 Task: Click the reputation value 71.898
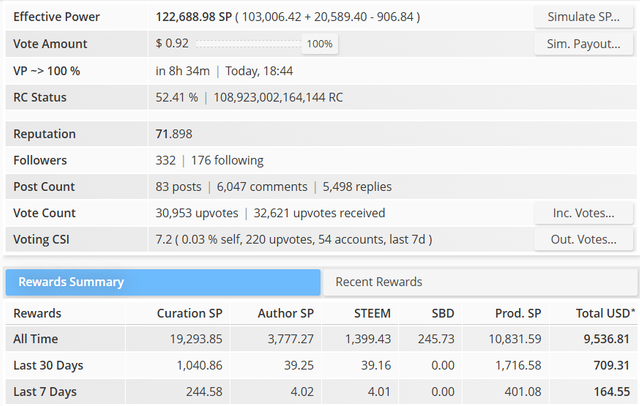click(174, 134)
